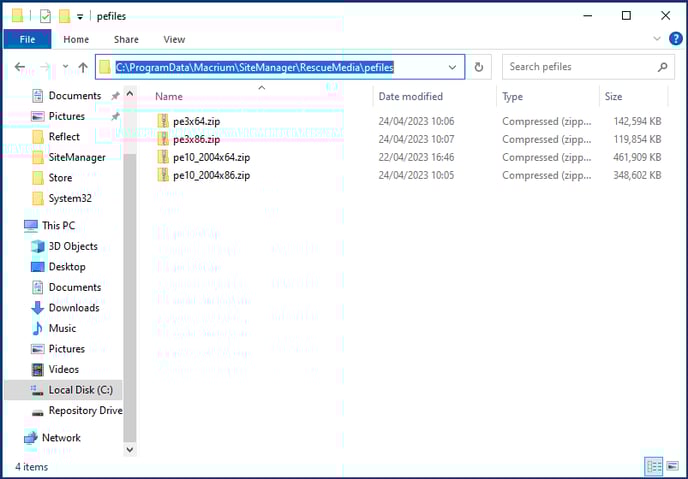Open the Help question mark icon
This screenshot has width=688, height=479.
pyautogui.click(x=675, y=39)
